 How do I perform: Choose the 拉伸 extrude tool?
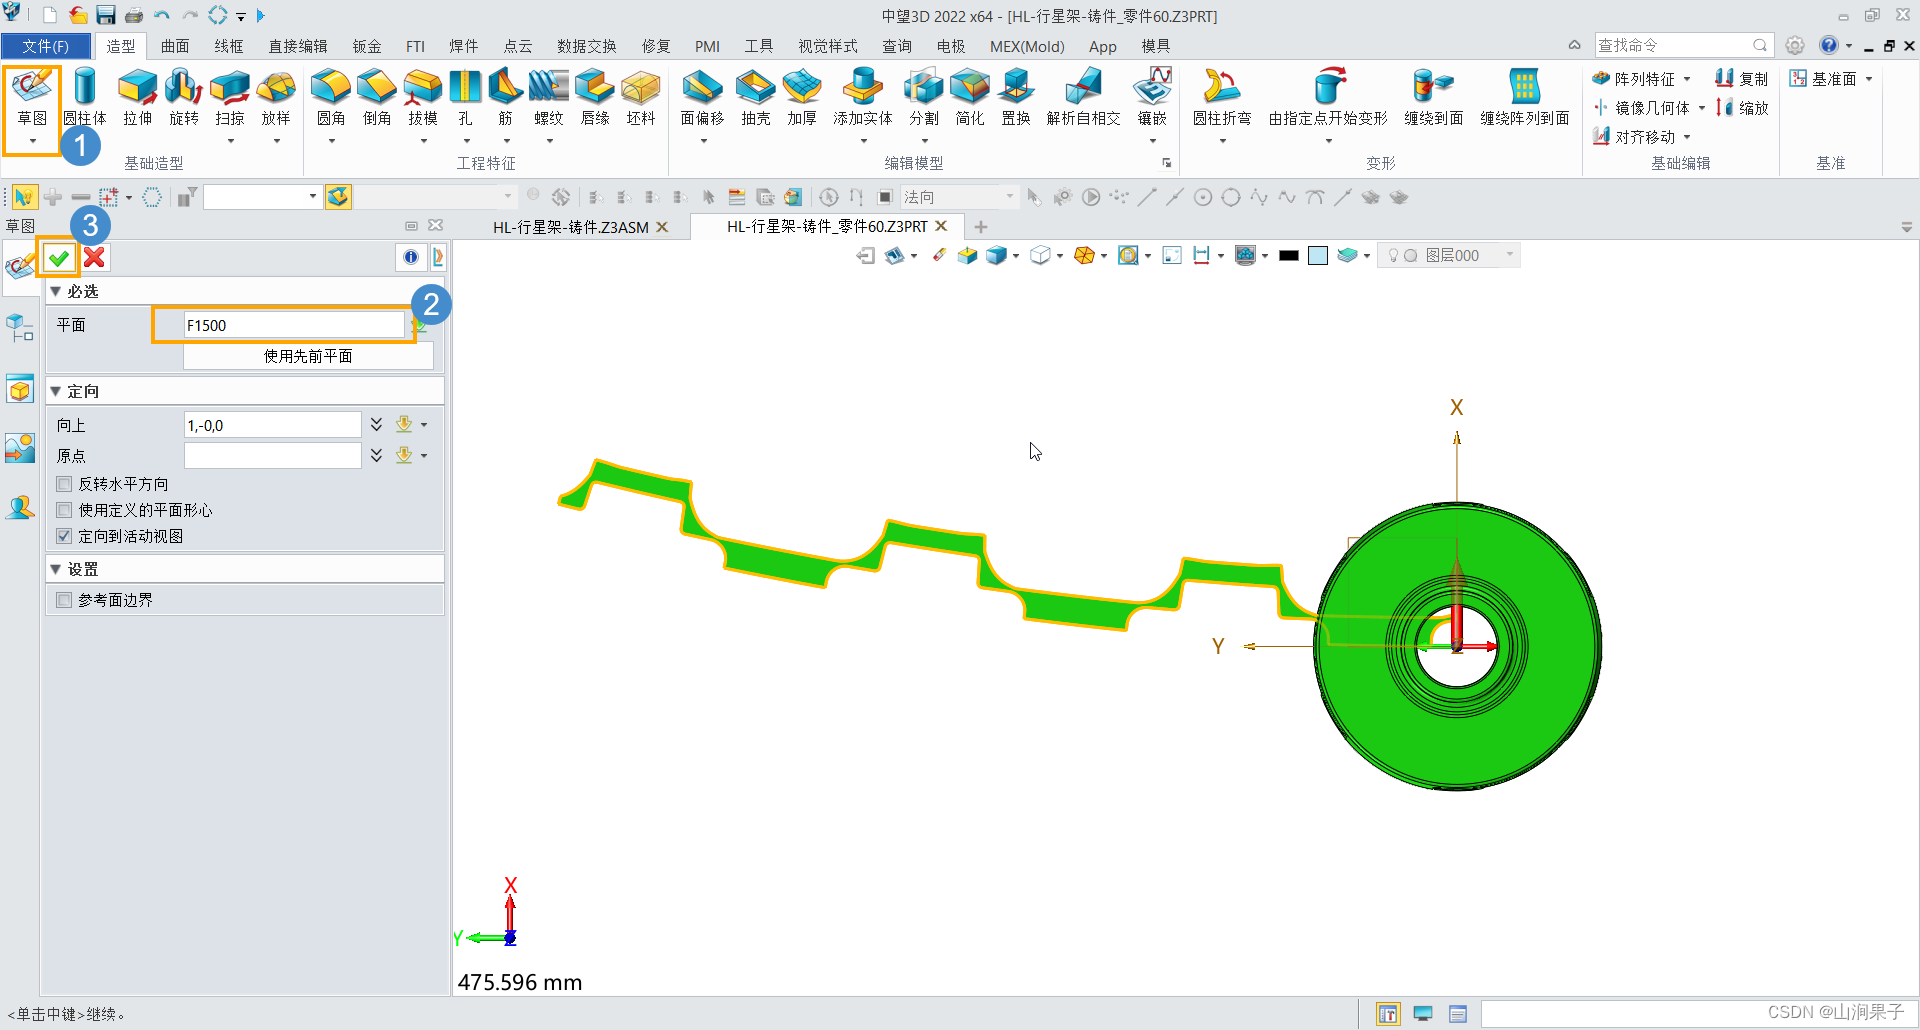tap(138, 98)
